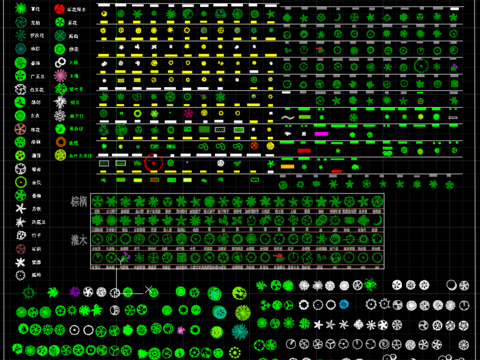Image resolution: width=480 pixels, height=360 pixels.
Task: Click the red dashed circle symbol
Action: coord(153,163)
